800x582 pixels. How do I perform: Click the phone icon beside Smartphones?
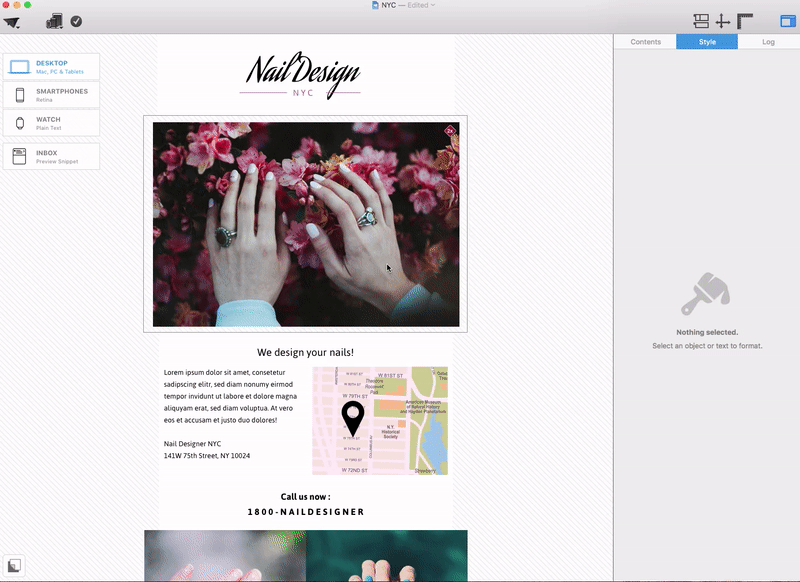tap(20, 95)
